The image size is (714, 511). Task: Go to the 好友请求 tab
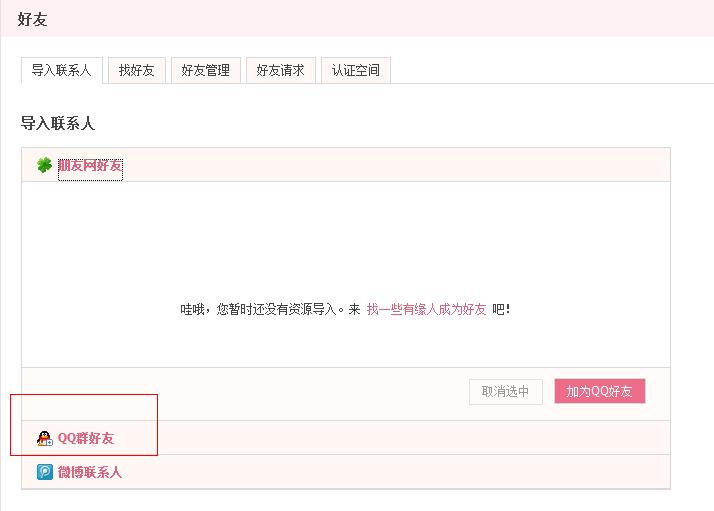(280, 71)
